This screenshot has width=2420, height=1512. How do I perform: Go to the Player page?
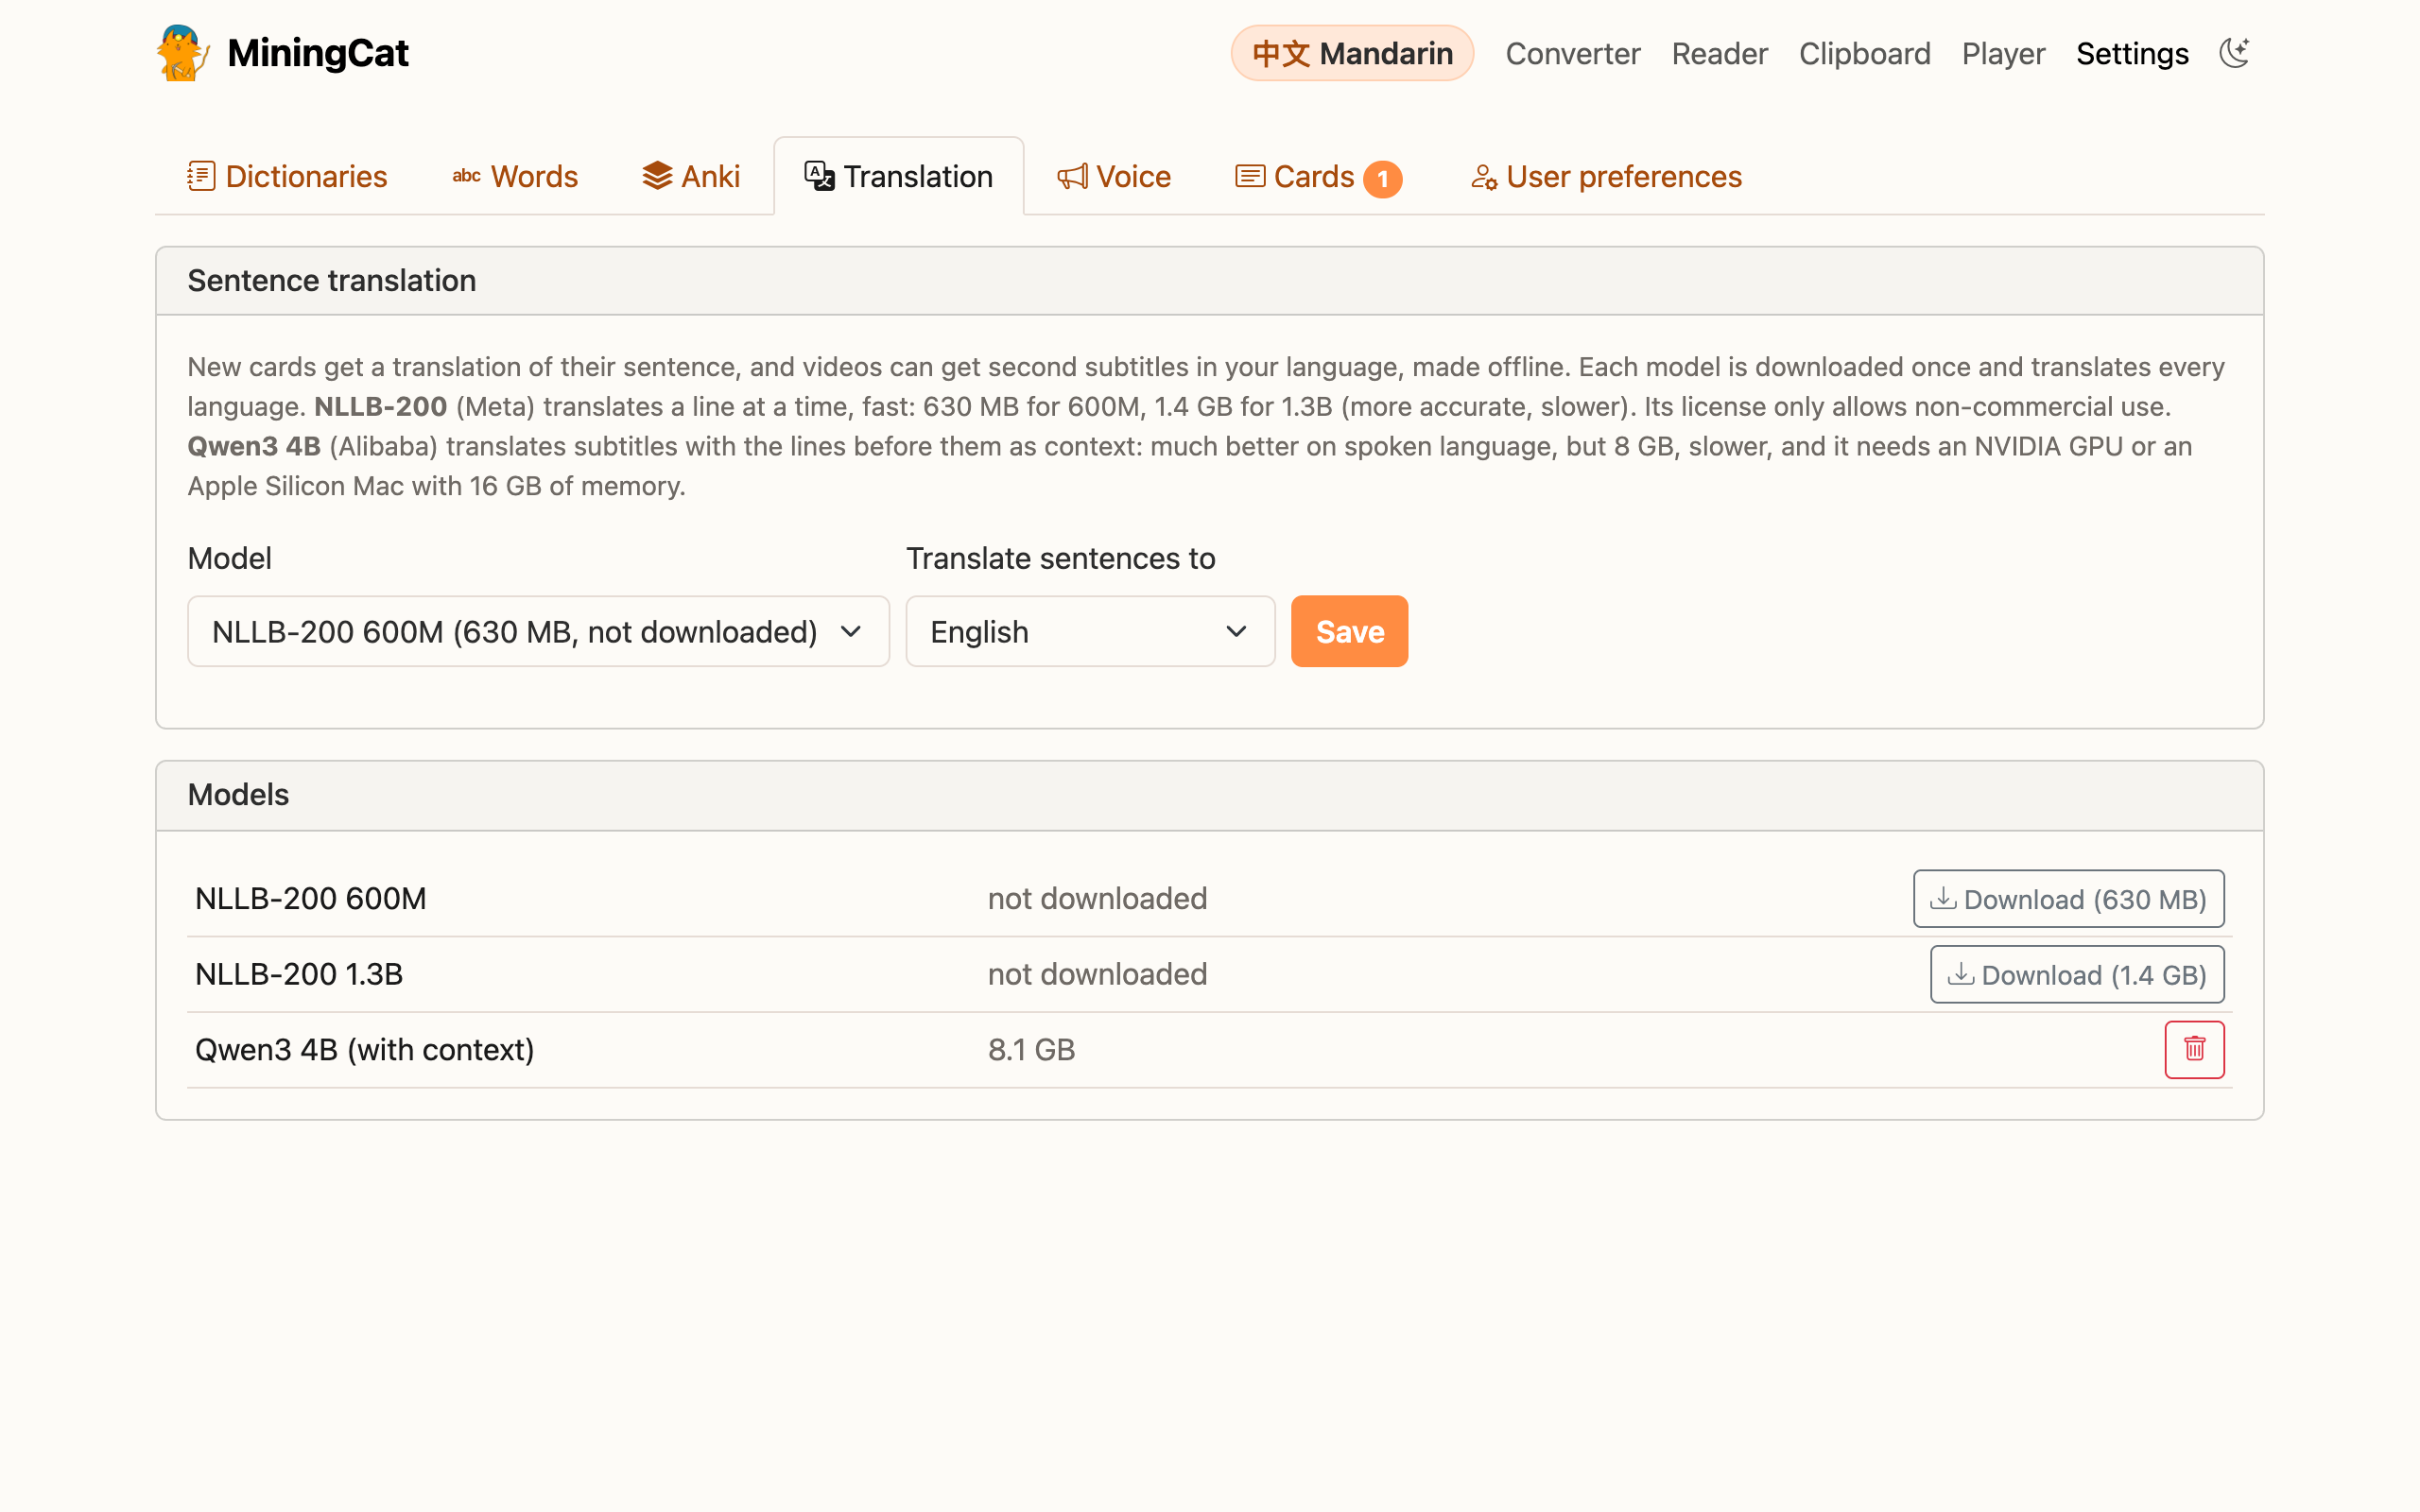[x=2003, y=53]
